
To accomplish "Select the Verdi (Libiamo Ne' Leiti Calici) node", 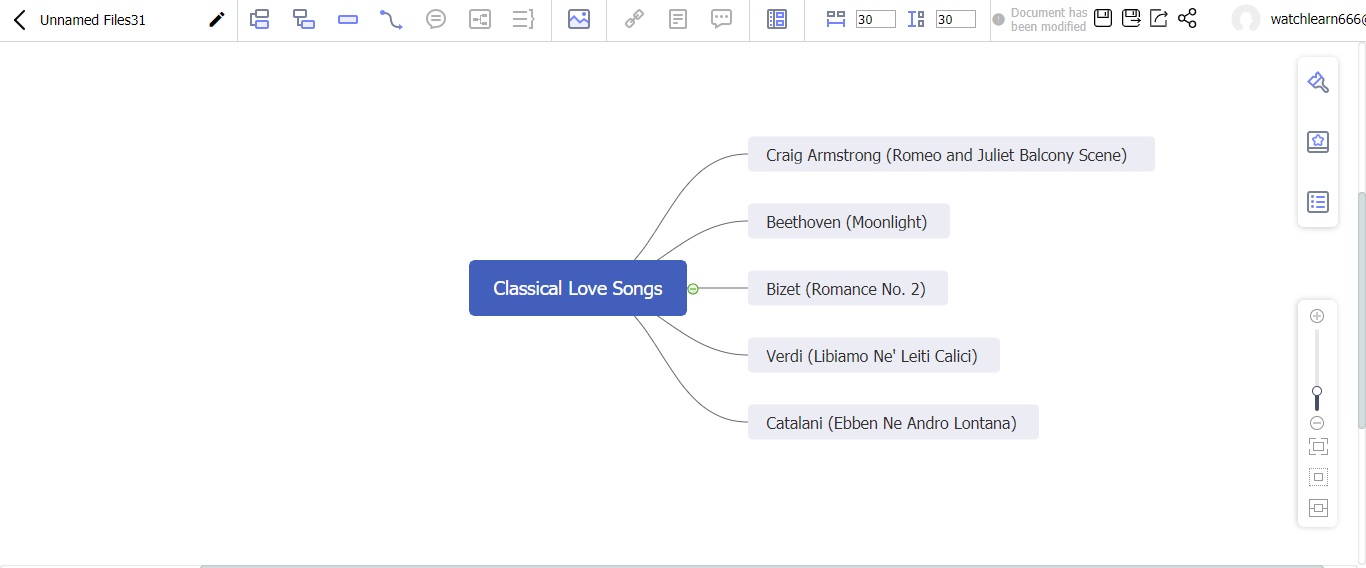I will (x=873, y=356).
